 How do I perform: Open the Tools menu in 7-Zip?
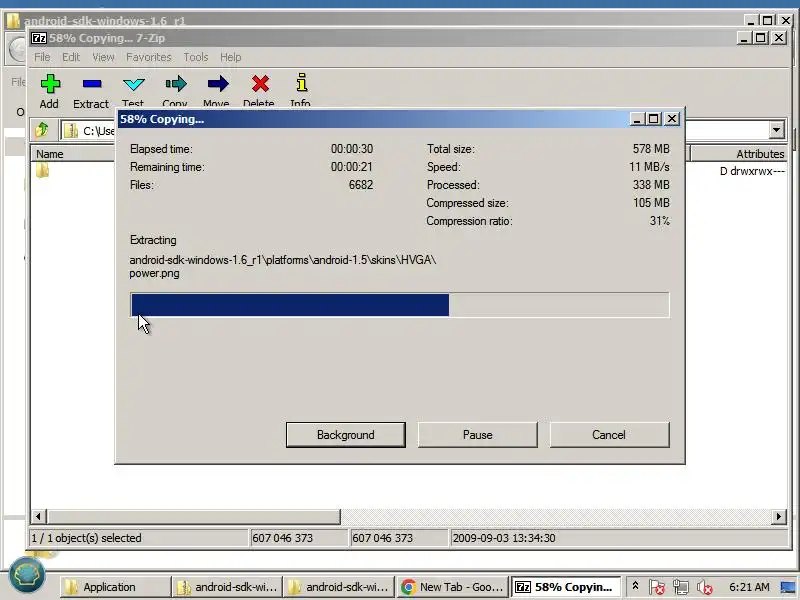point(195,57)
